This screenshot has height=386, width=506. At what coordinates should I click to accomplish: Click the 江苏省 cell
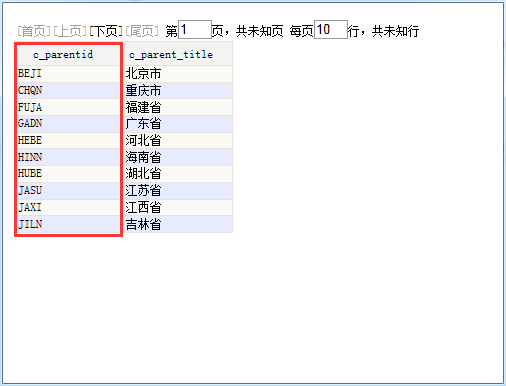click(178, 191)
